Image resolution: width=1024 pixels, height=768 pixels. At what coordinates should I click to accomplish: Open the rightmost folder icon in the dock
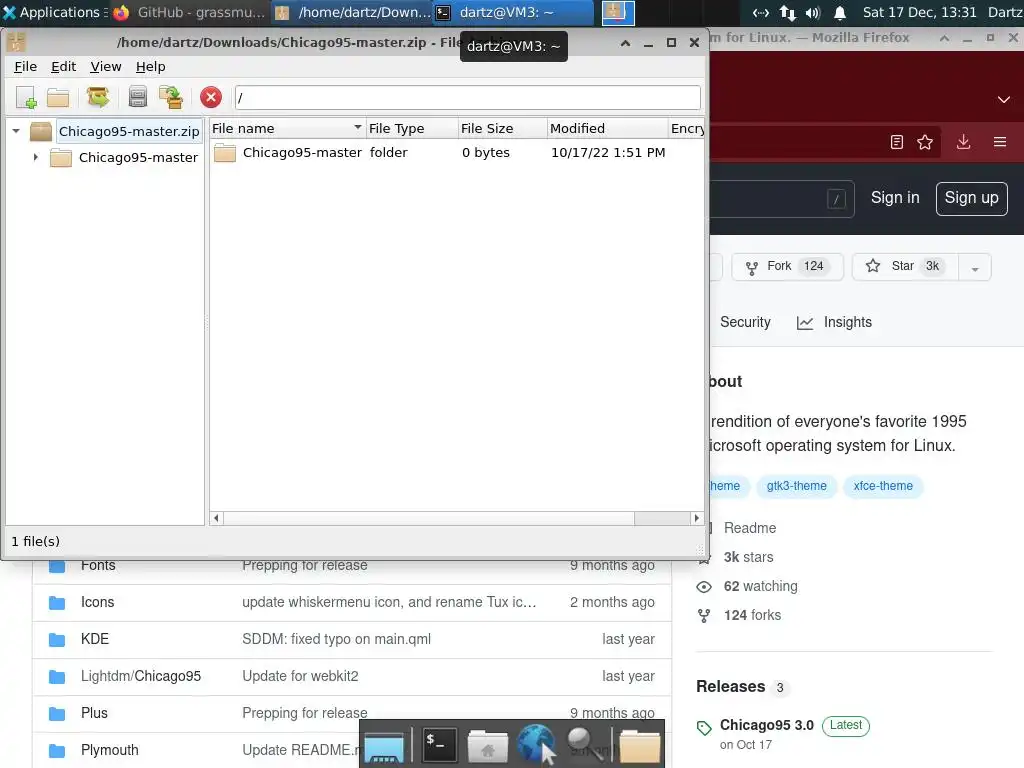pyautogui.click(x=639, y=746)
